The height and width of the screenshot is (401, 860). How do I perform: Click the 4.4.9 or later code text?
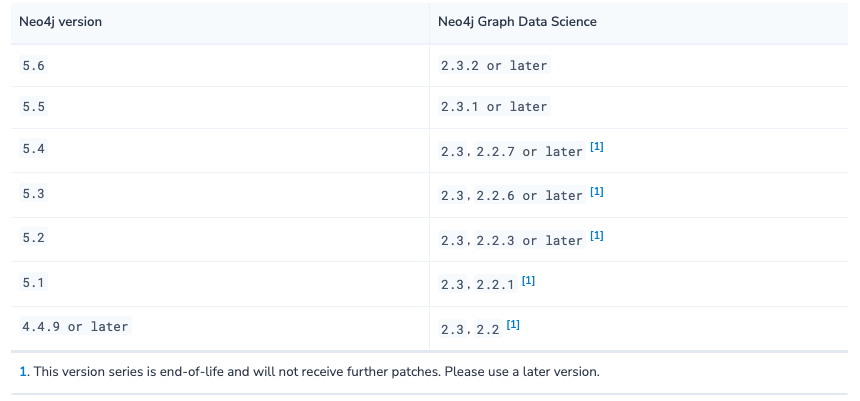(x=75, y=326)
